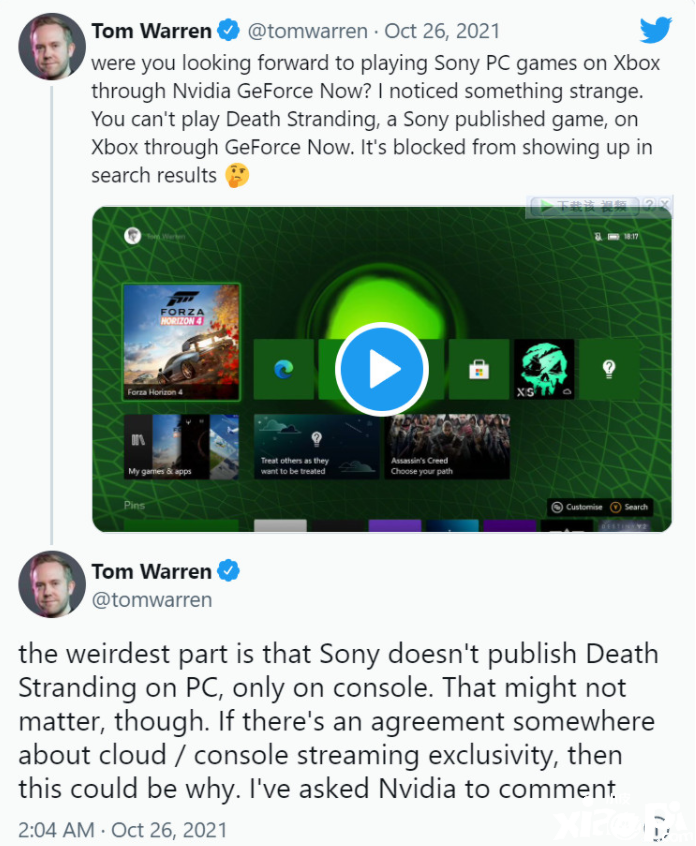
Task: Open the question mark help icon on download overlay
Action: pyautogui.click(x=650, y=205)
